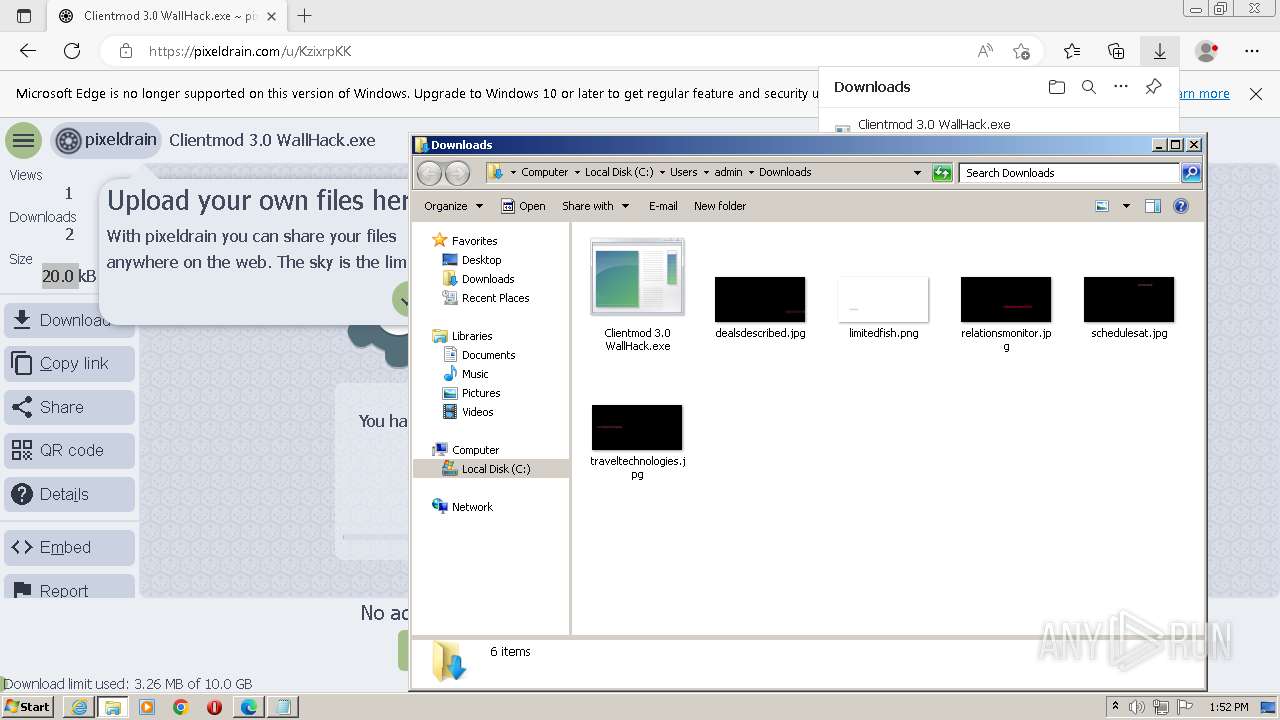Open the QR code option
The image size is (1280, 720).
[x=69, y=451]
